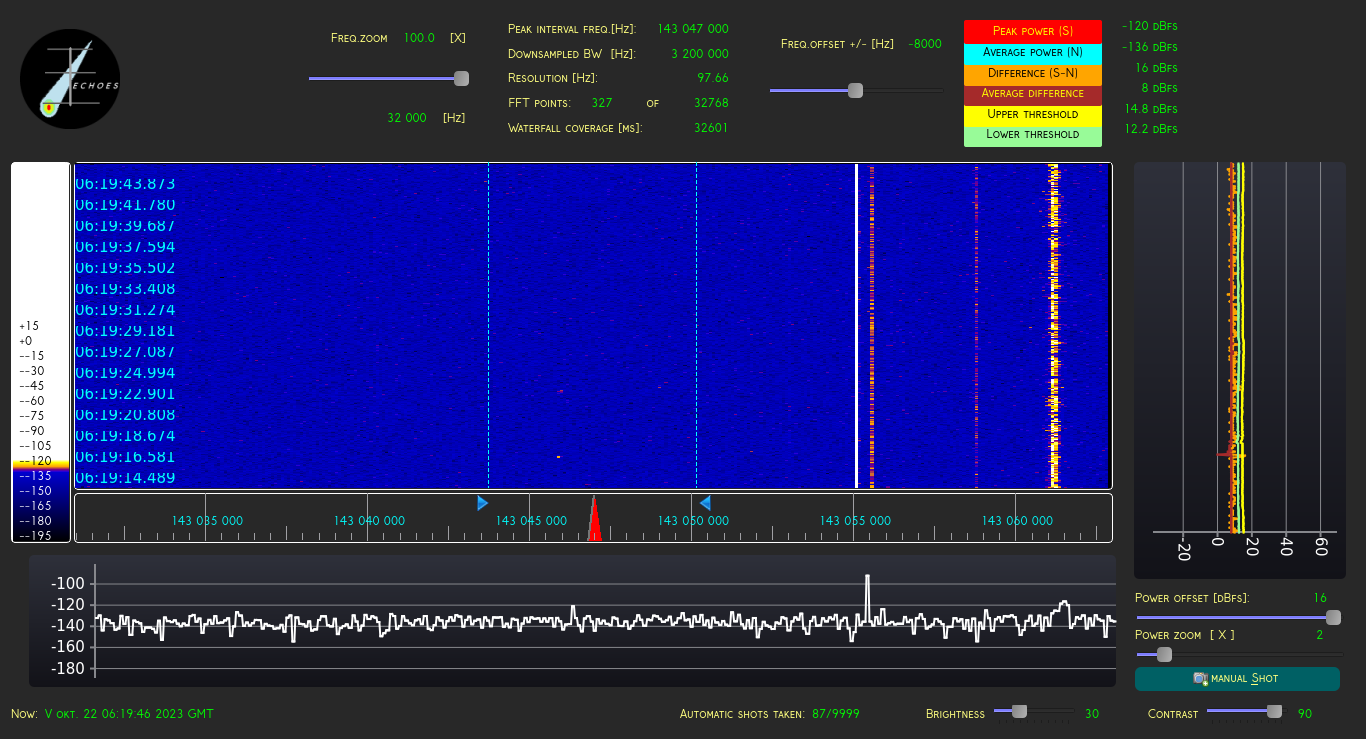Click the Echoes meteor logo
Image resolution: width=1366 pixels, height=739 pixels.
pyautogui.click(x=70, y=78)
